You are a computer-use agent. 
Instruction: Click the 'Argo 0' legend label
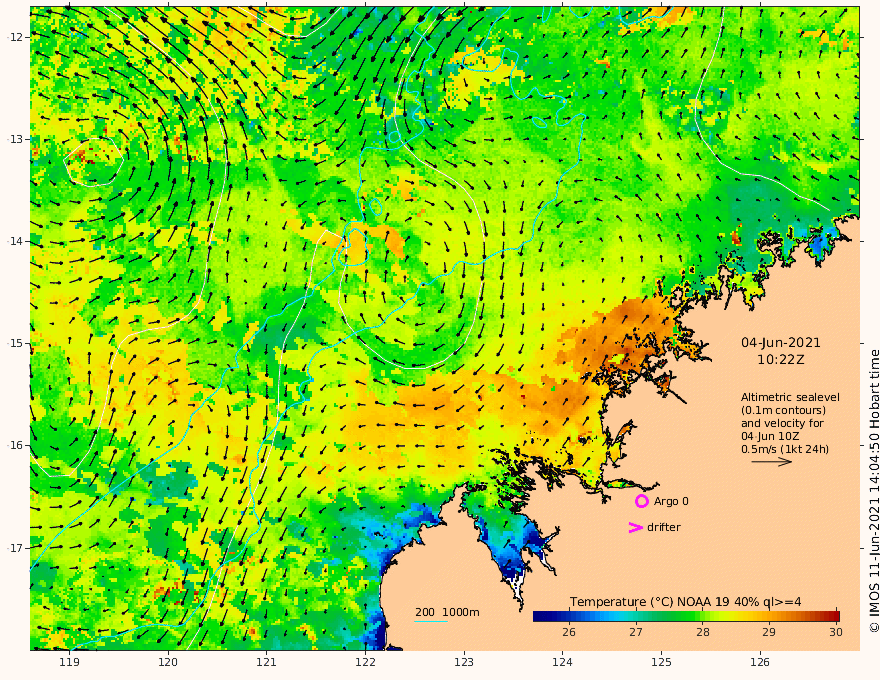click(671, 501)
